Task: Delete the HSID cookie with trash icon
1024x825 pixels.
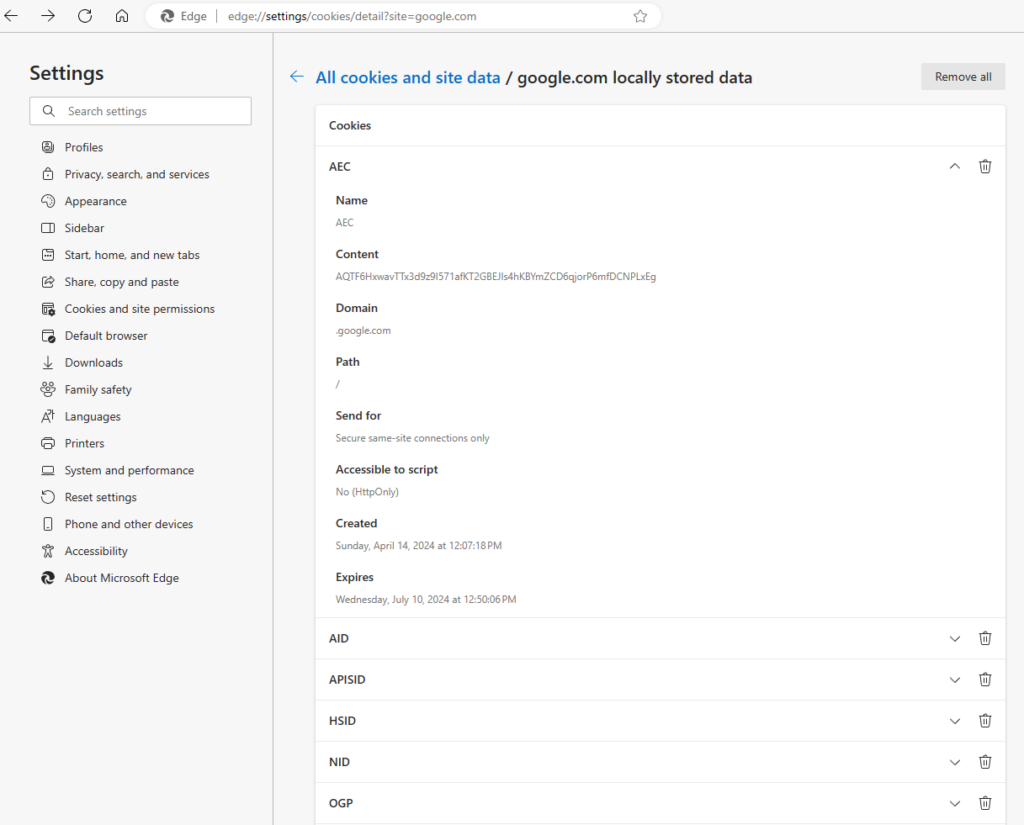Action: point(985,720)
